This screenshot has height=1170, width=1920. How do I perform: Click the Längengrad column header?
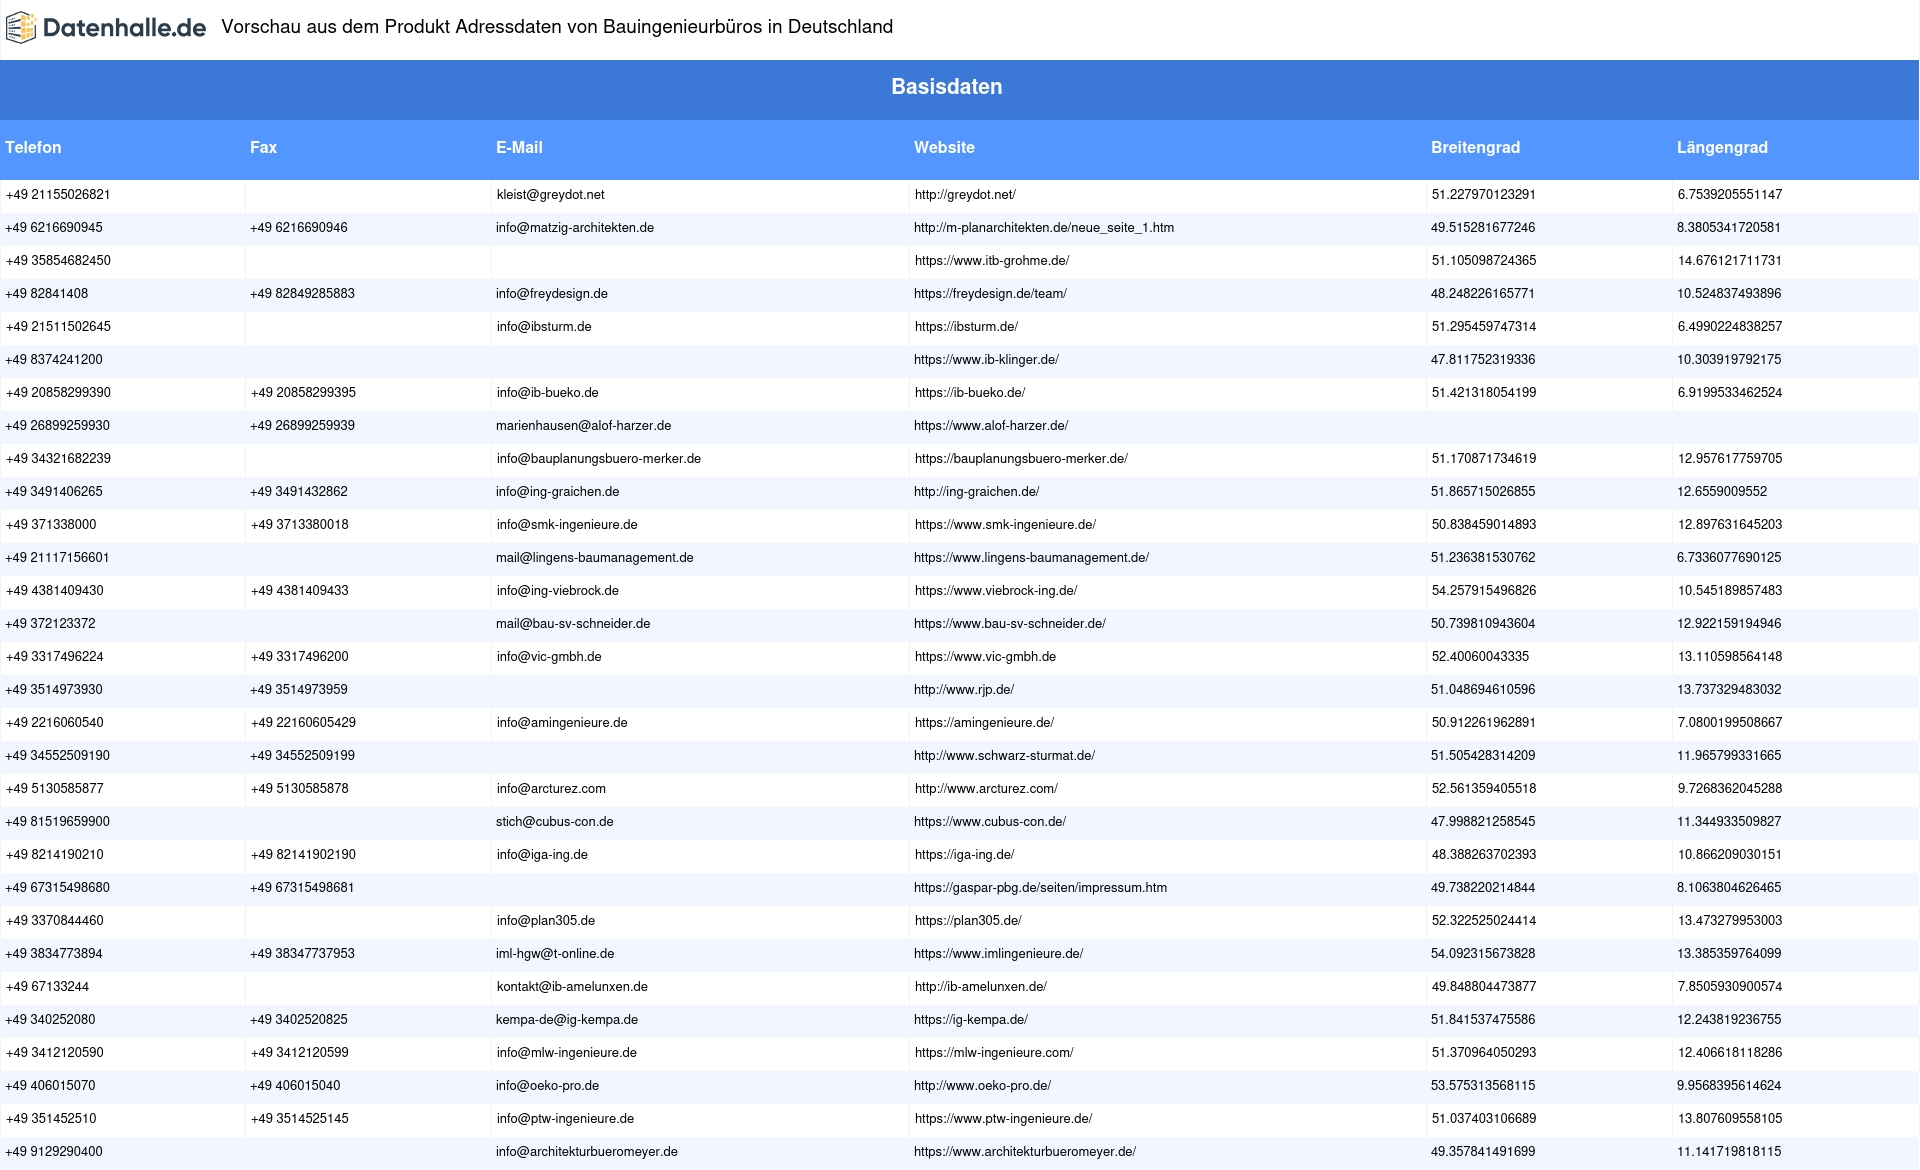point(1722,148)
